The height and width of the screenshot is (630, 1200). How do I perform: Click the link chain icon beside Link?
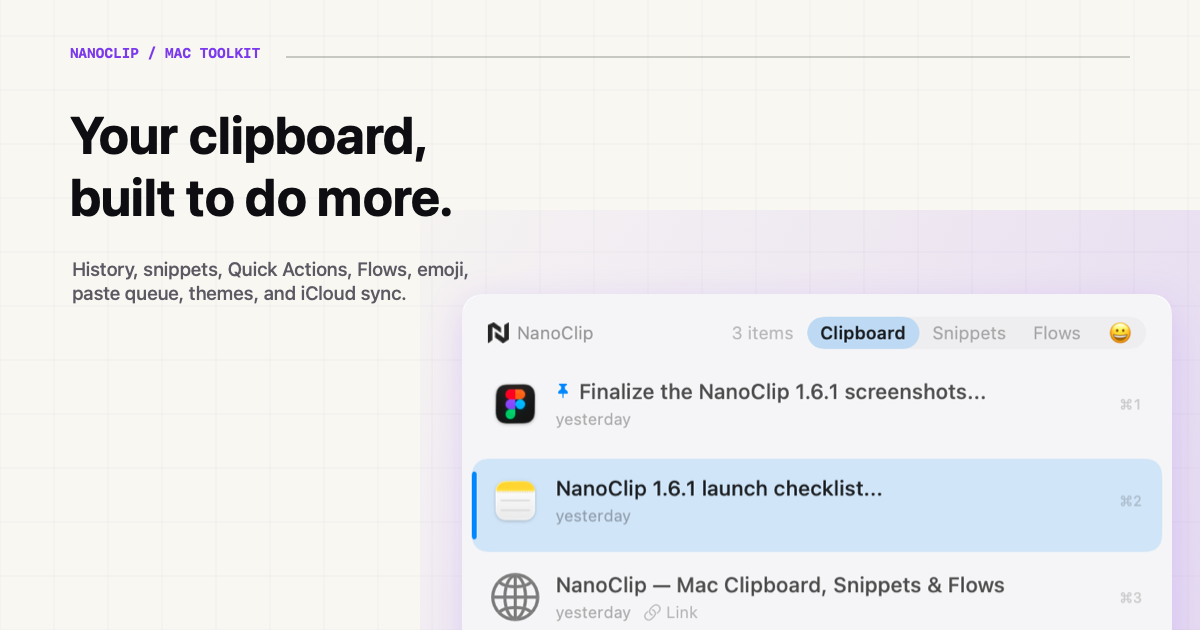(652, 612)
